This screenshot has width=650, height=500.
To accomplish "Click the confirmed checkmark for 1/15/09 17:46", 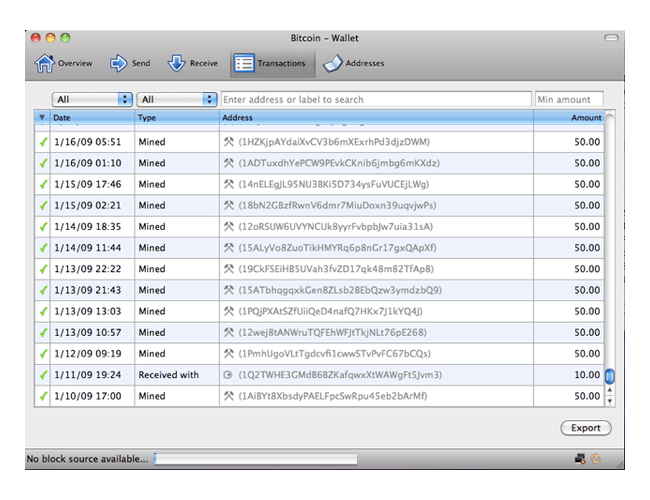I will point(43,184).
